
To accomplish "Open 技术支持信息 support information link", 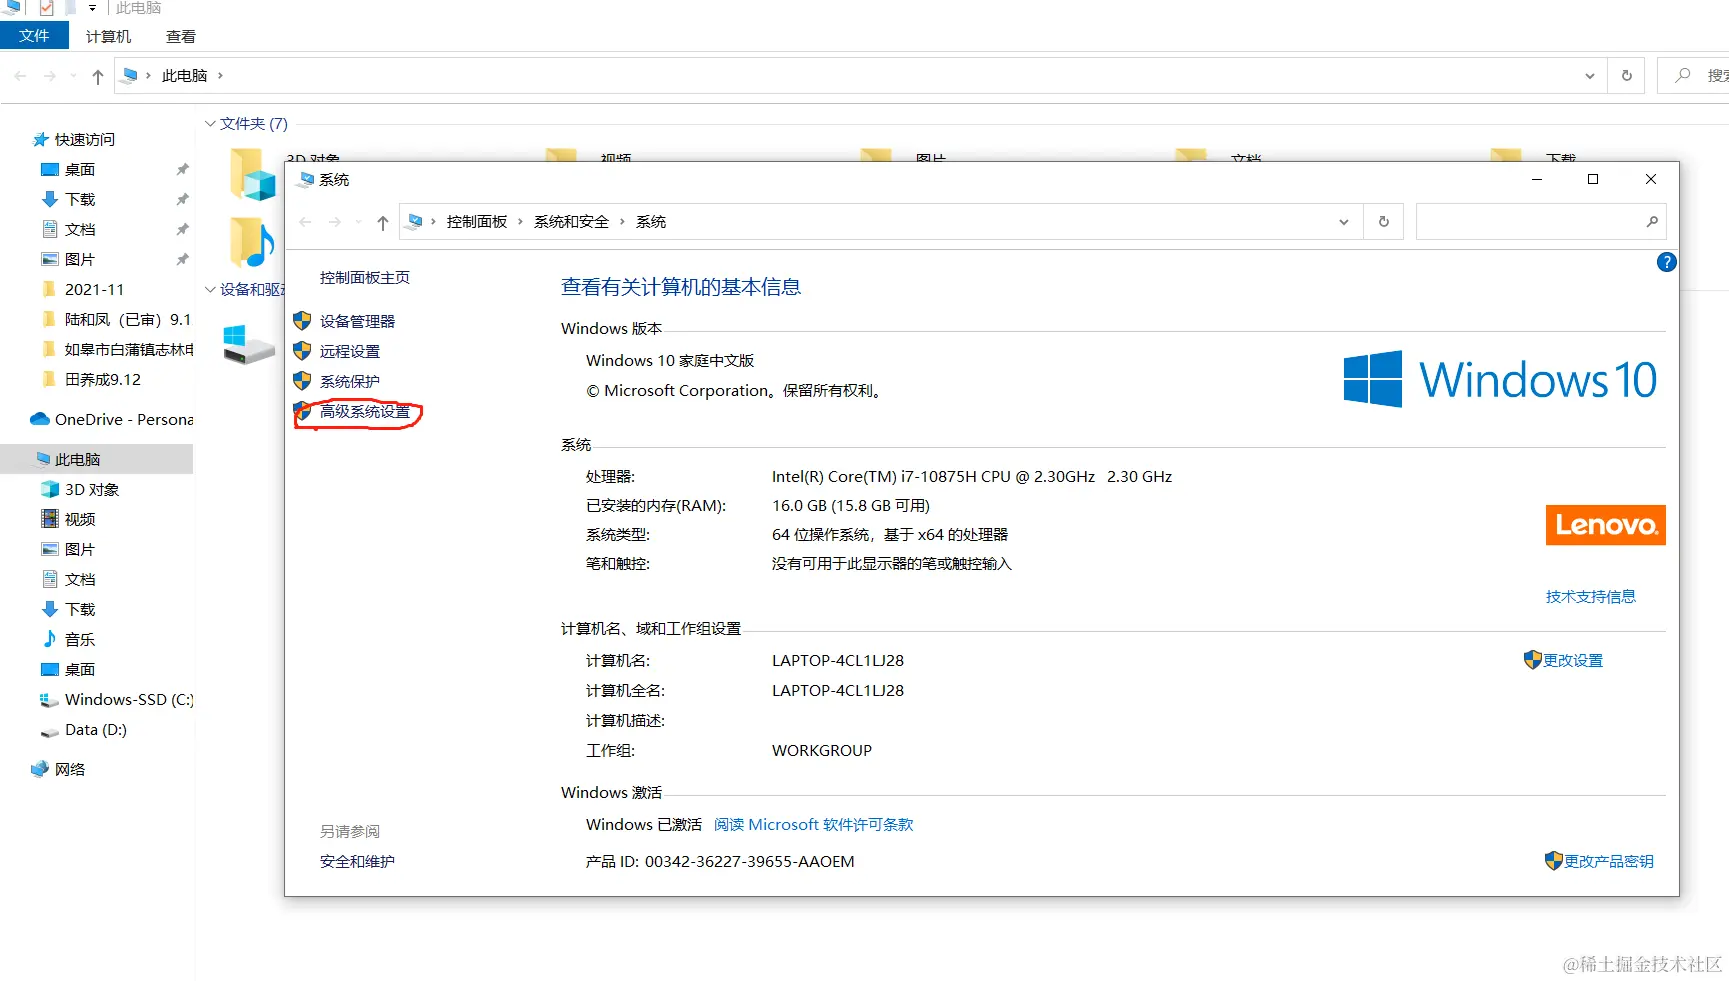I will [1591, 596].
